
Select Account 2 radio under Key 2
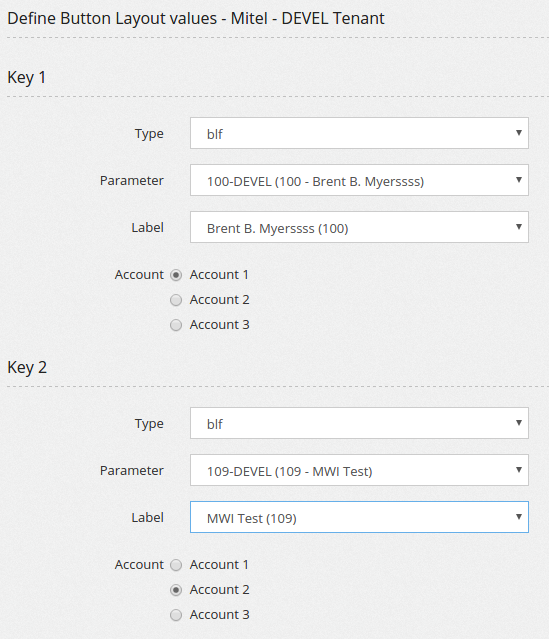coord(176,590)
